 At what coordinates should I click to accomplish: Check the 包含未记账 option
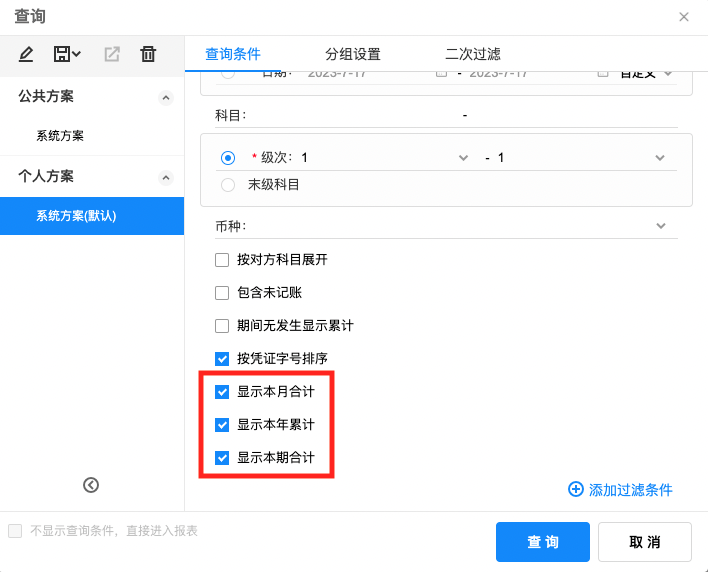point(222,293)
